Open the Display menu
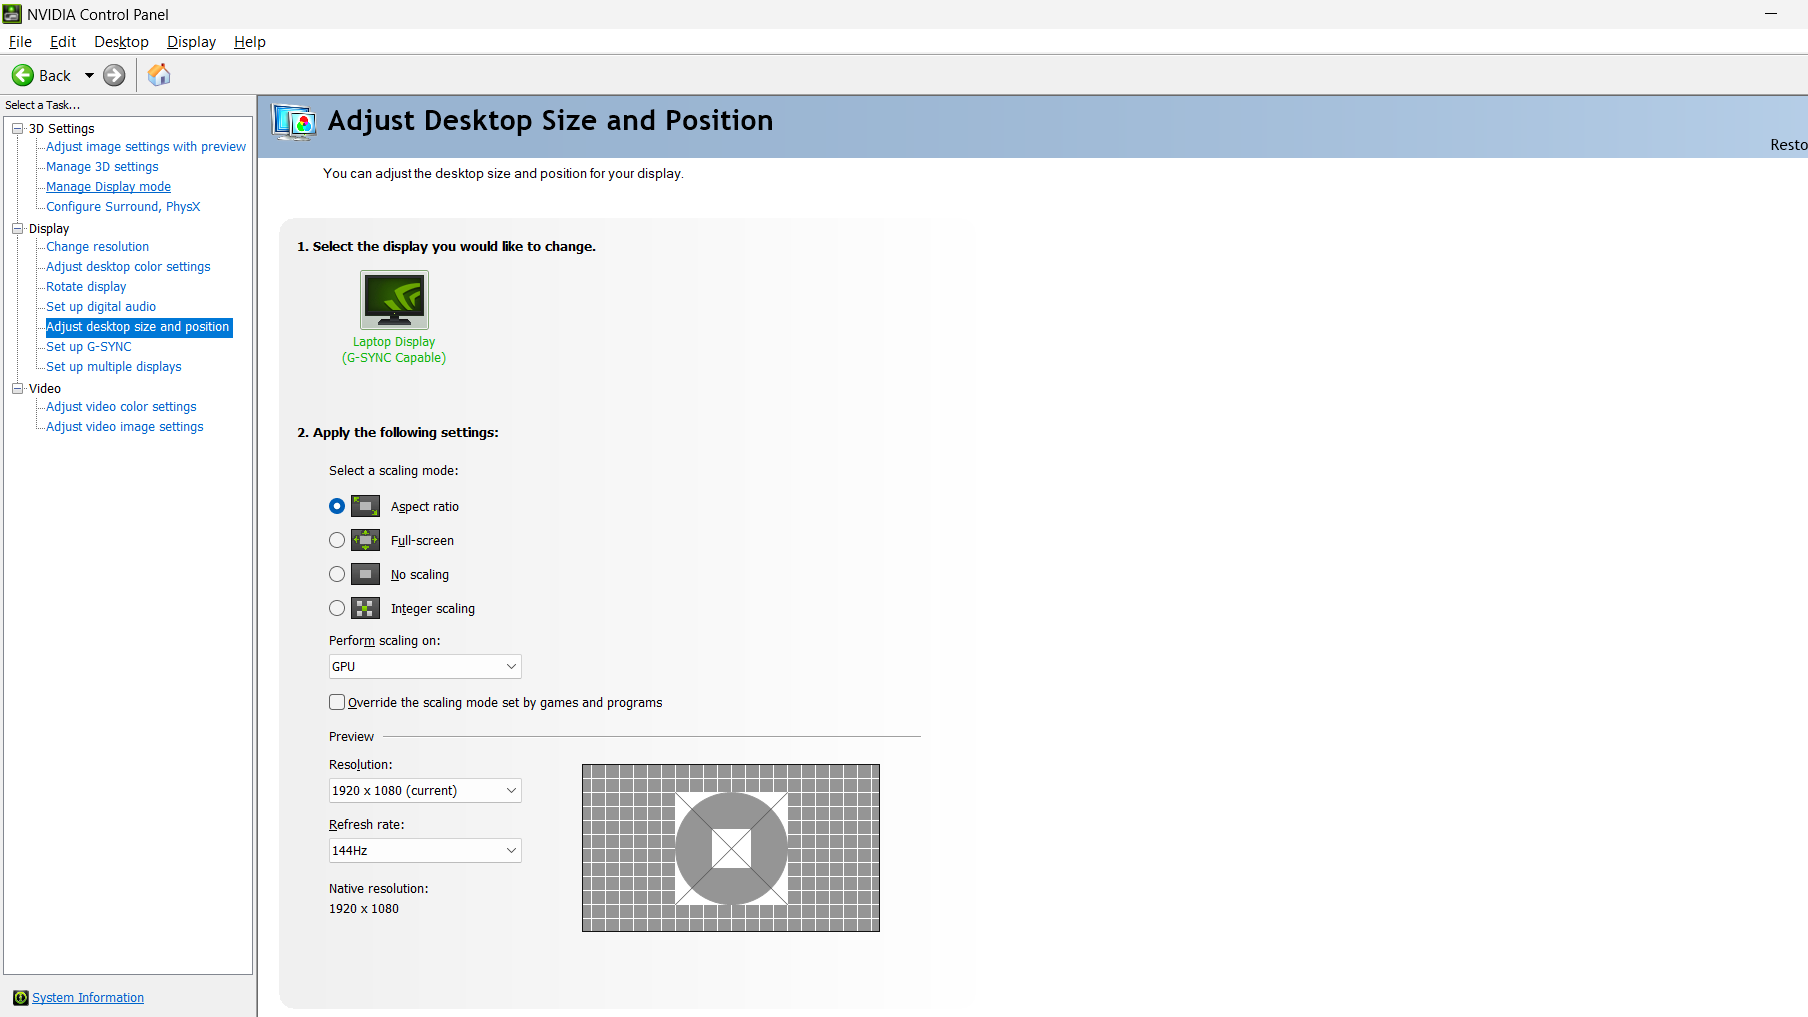This screenshot has width=1808, height=1017. 191,42
